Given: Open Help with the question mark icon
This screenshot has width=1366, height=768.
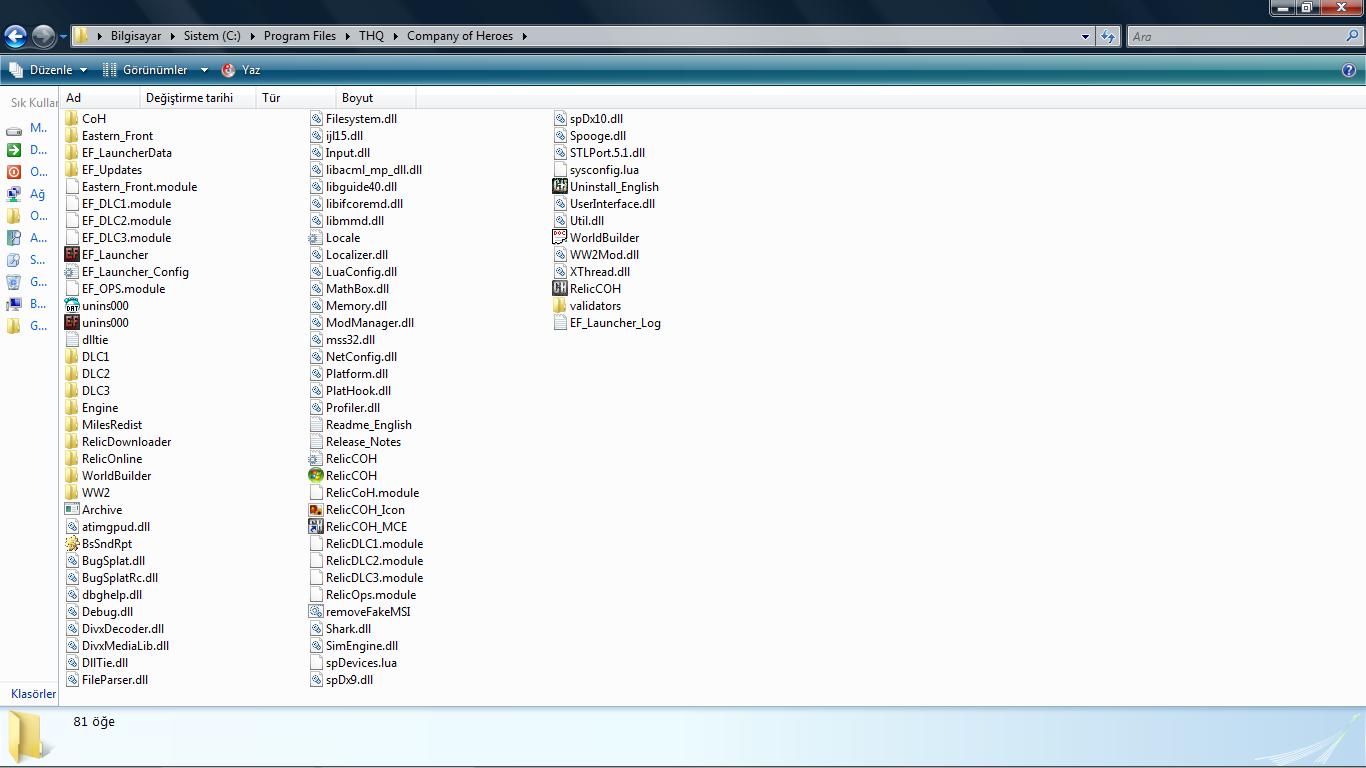Looking at the screenshot, I should (x=1349, y=70).
